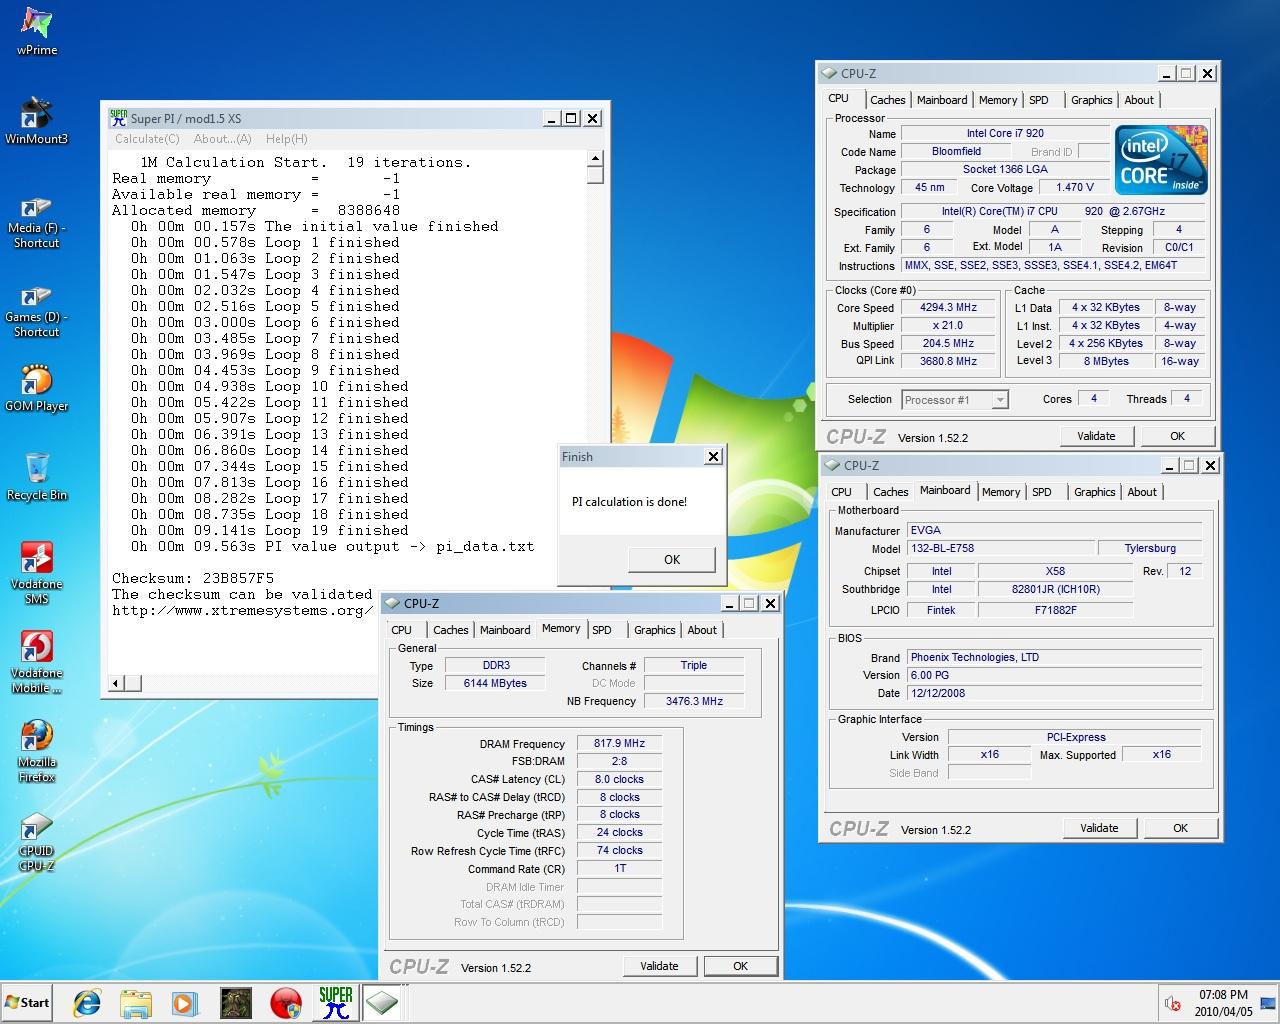Click OK in the CPU tab window
This screenshot has width=1280, height=1024.
tap(1177, 436)
